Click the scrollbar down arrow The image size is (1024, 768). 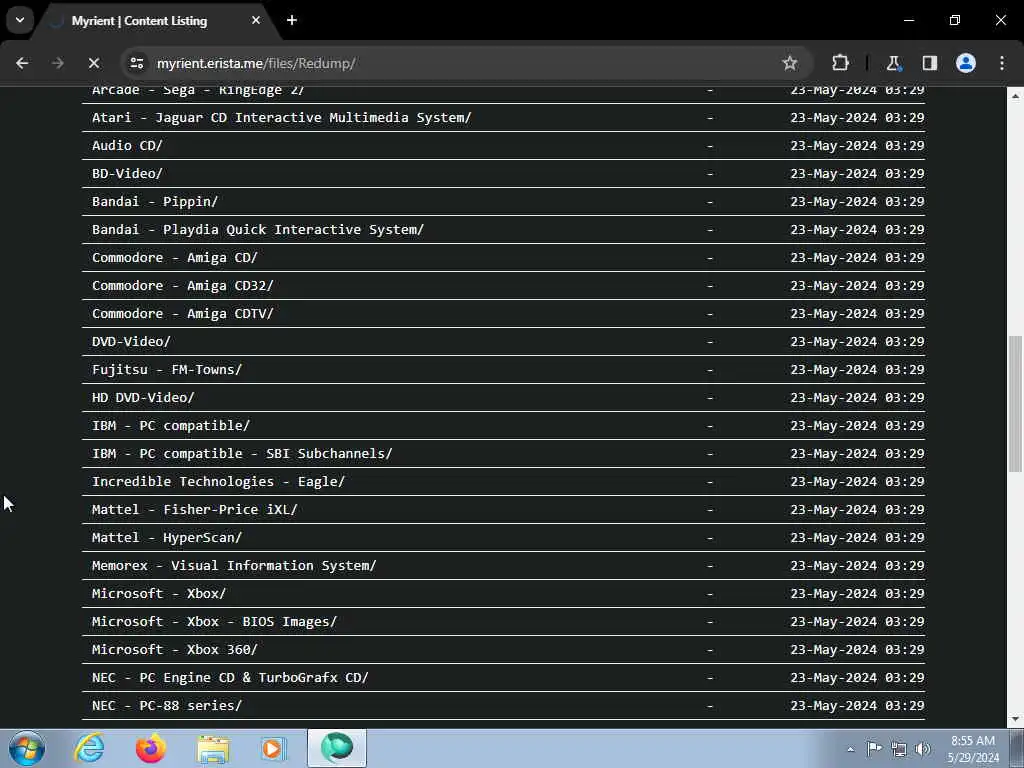click(x=1015, y=719)
